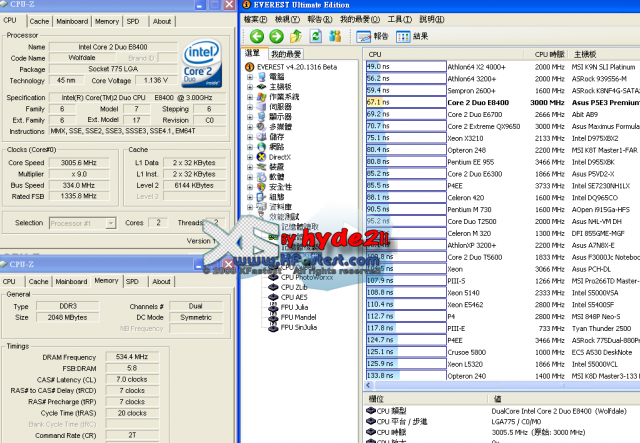
Task: Expand the 伺服器 tree node
Action: coord(250,107)
